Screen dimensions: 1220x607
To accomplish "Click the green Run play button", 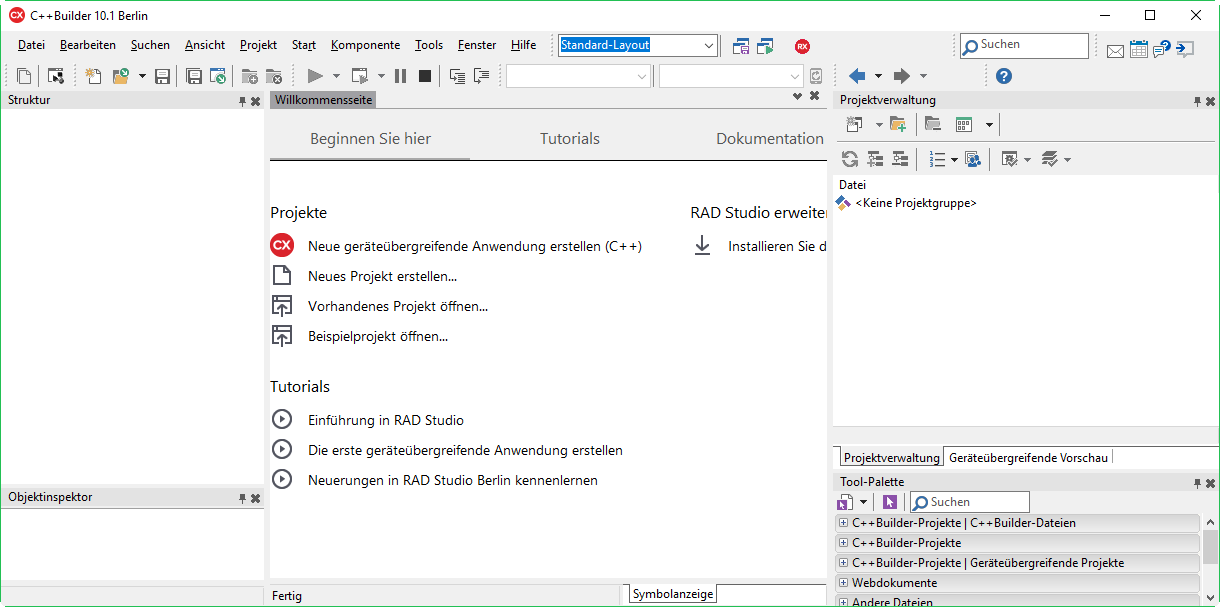I will coord(315,76).
